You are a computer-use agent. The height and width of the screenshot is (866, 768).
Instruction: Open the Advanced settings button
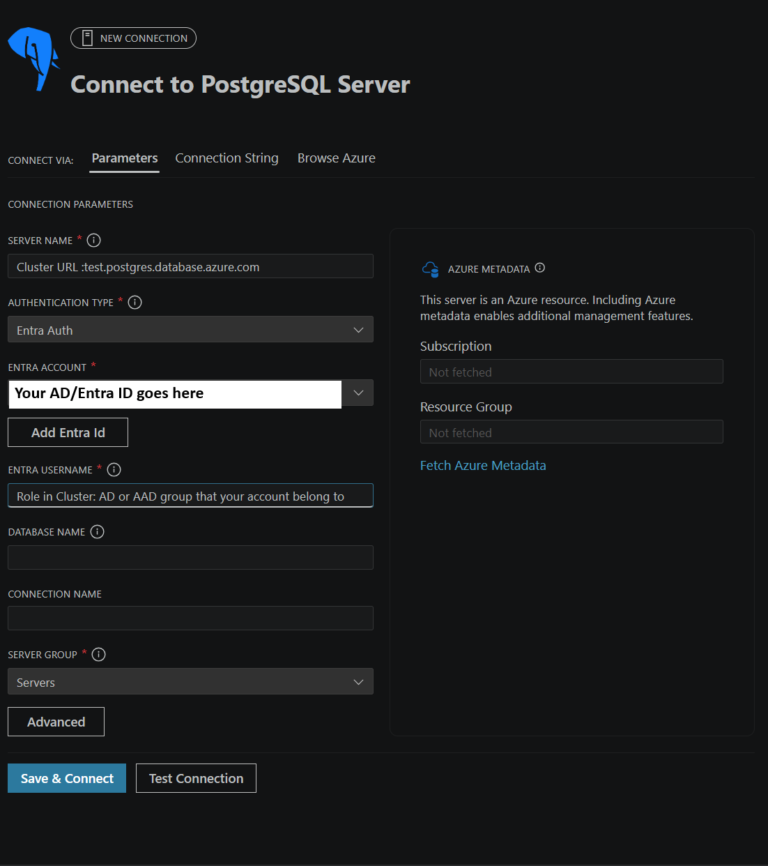click(56, 722)
